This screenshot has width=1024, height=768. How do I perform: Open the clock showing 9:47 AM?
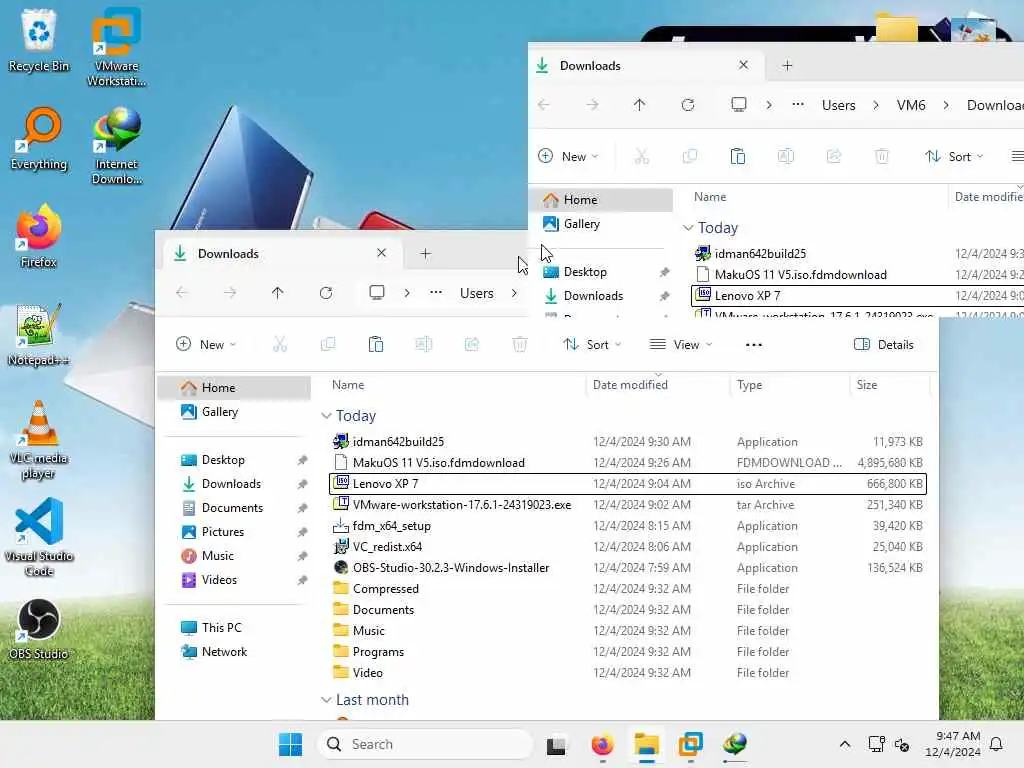(x=952, y=744)
